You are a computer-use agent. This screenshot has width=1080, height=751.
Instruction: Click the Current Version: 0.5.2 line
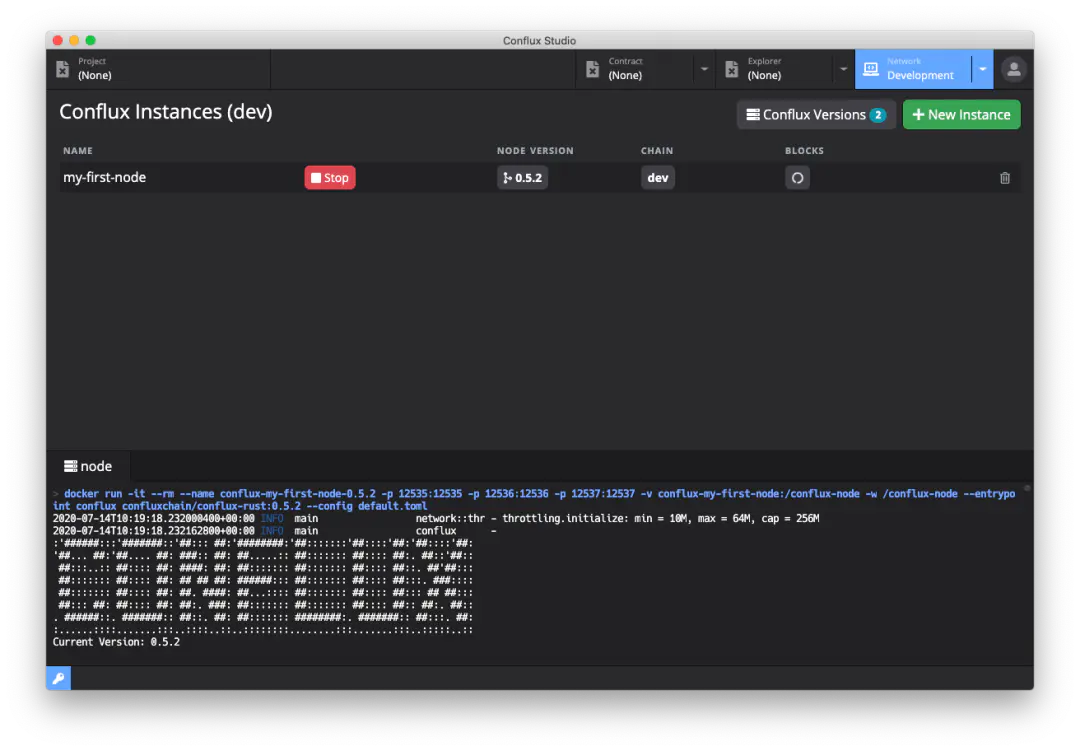[116, 642]
